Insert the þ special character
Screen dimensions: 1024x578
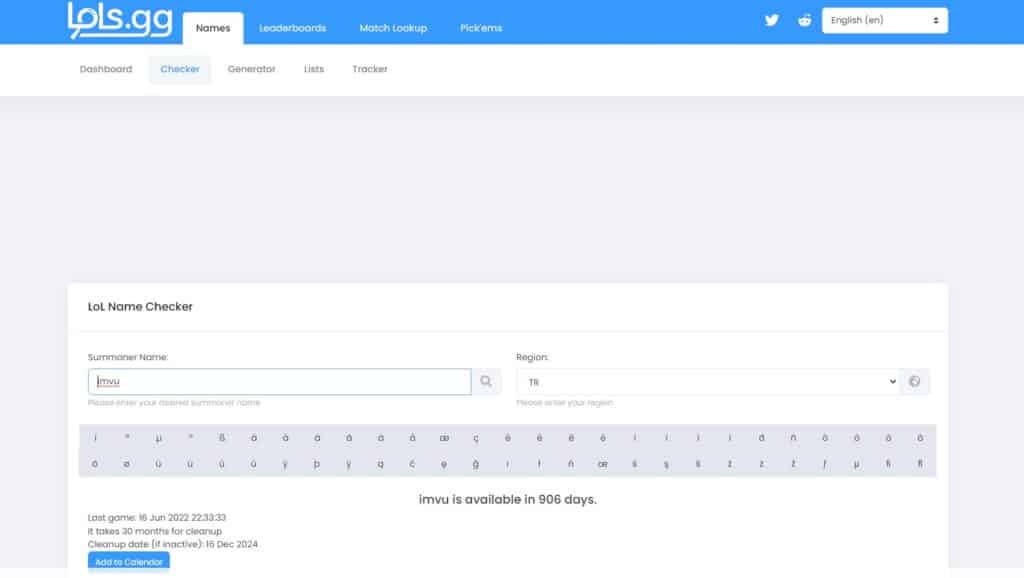pos(317,464)
